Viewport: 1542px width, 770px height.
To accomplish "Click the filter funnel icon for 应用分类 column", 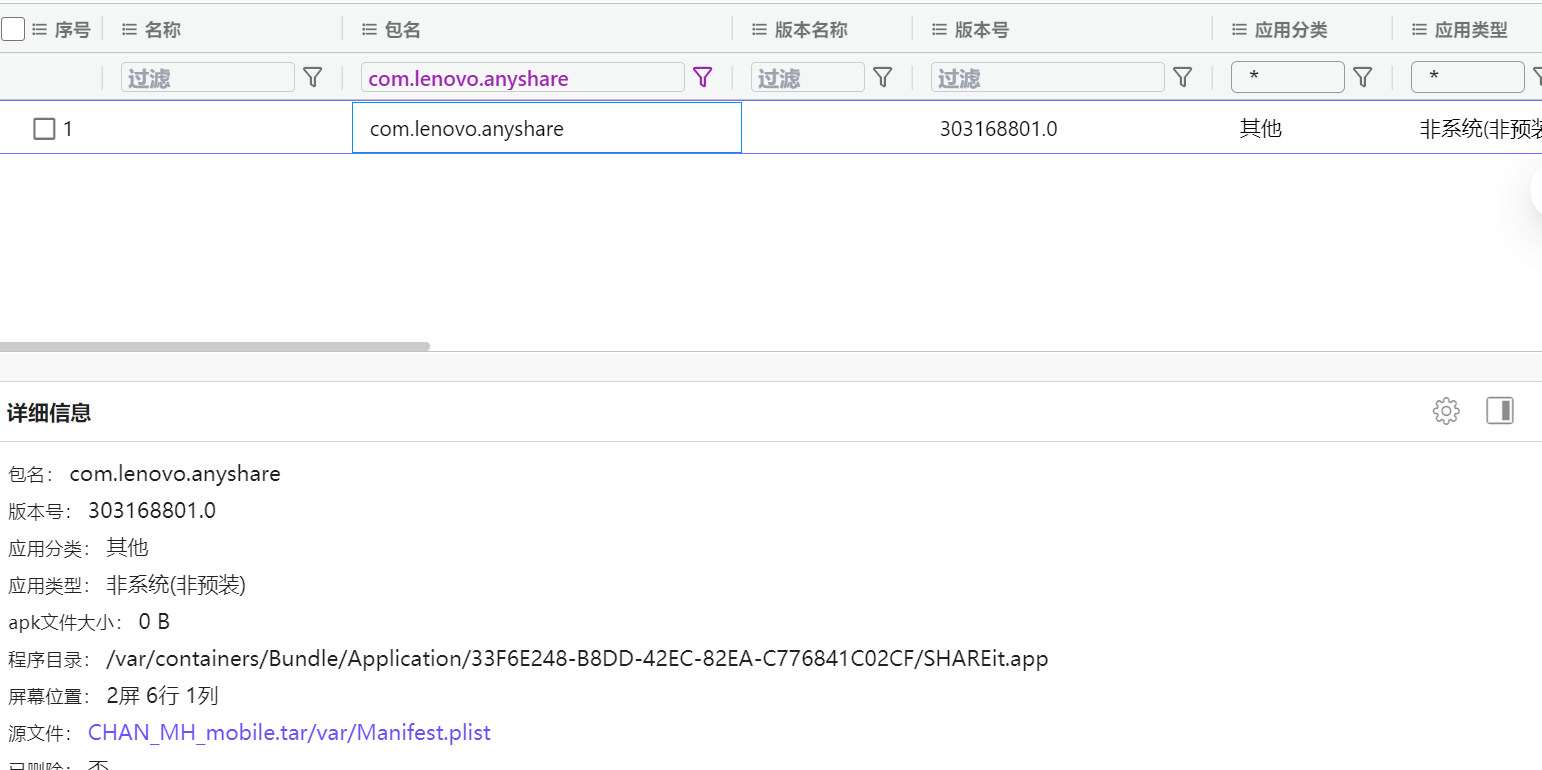I will click(1363, 77).
